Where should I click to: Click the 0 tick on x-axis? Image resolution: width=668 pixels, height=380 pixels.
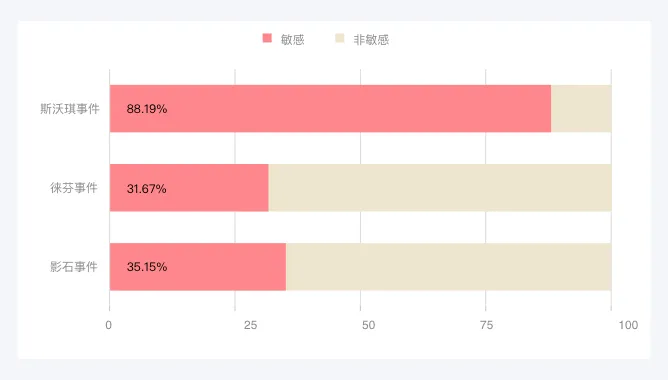click(109, 325)
